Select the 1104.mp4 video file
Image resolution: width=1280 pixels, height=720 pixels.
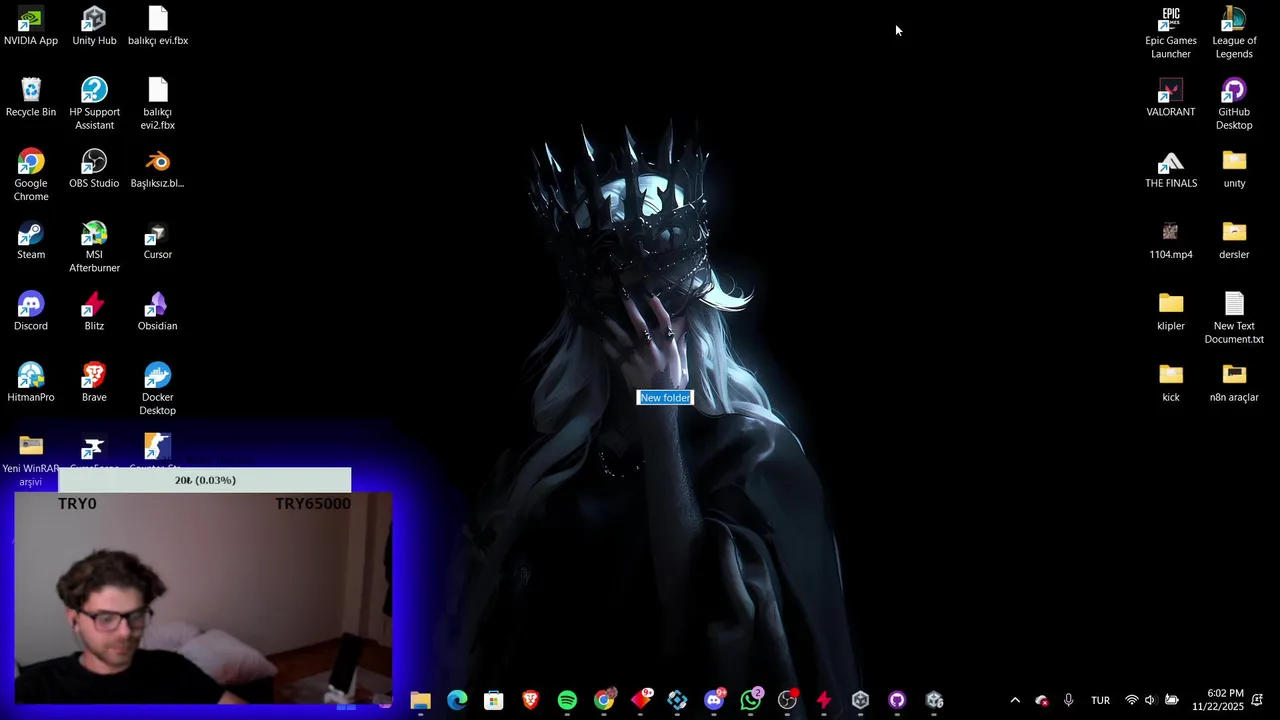tap(1171, 241)
